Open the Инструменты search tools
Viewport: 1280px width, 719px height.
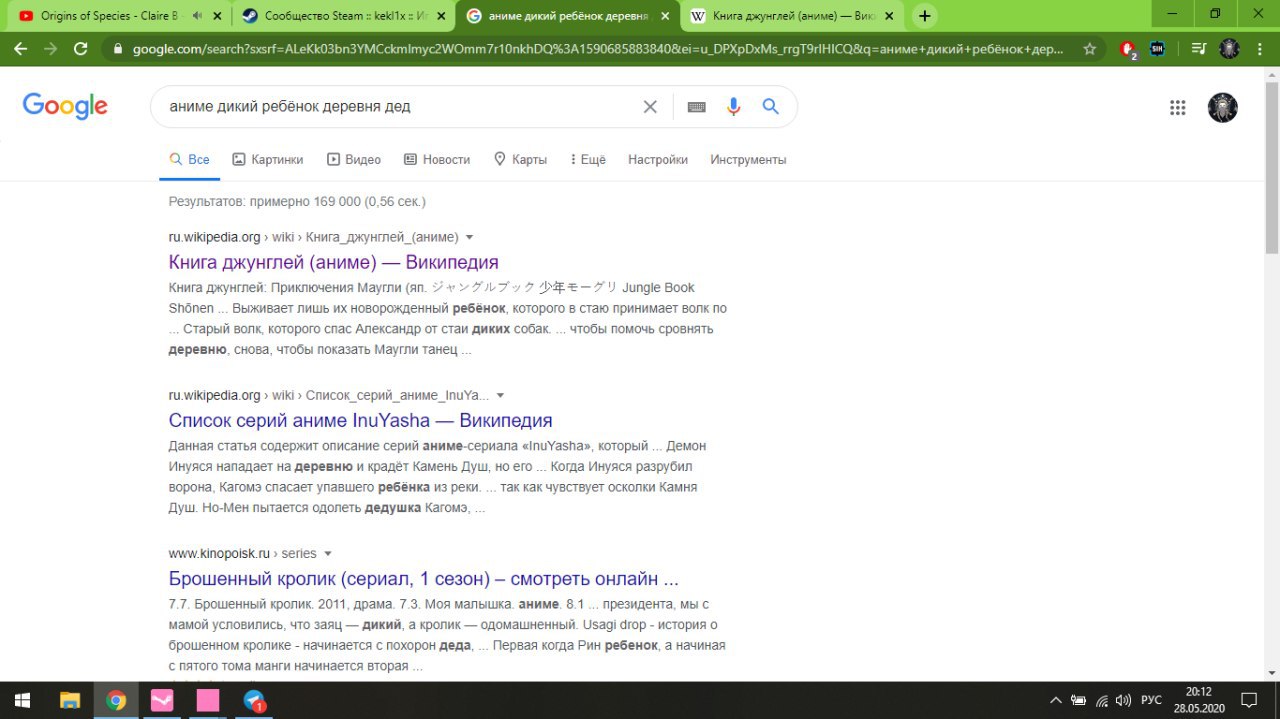[748, 160]
